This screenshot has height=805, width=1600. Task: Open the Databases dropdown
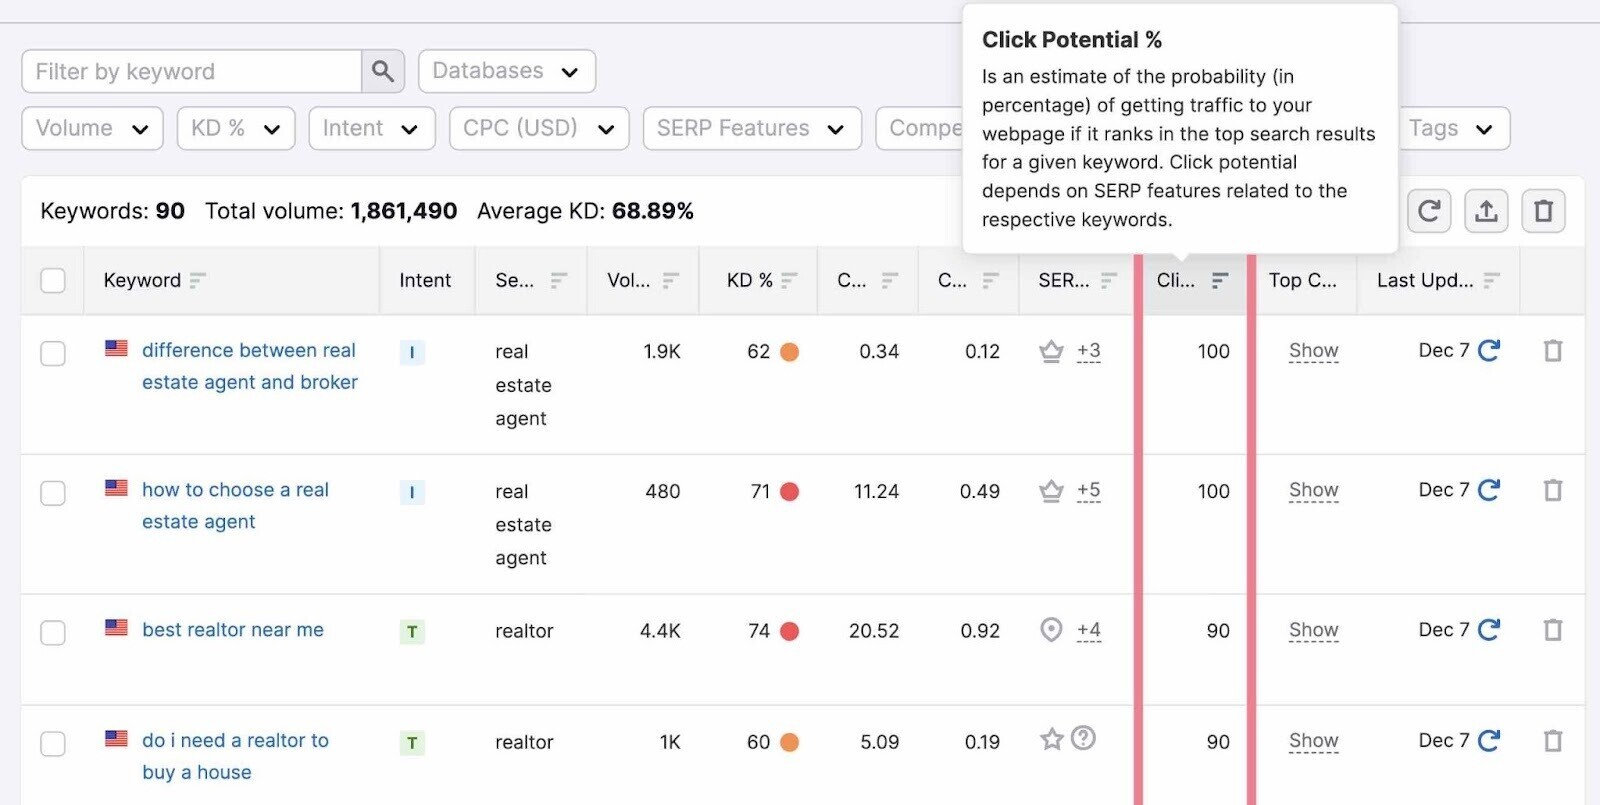coord(506,71)
